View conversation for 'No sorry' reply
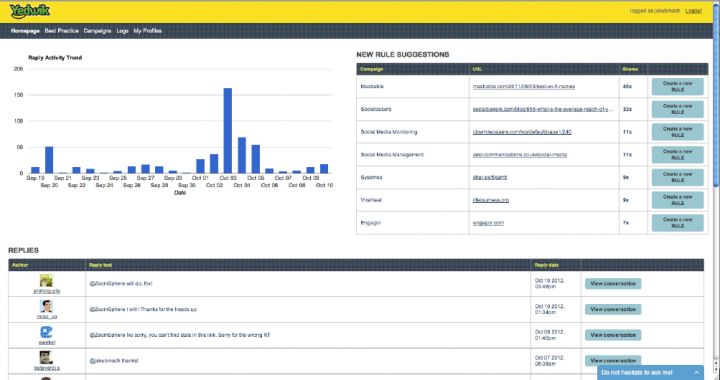The image size is (720, 380). pos(613,335)
